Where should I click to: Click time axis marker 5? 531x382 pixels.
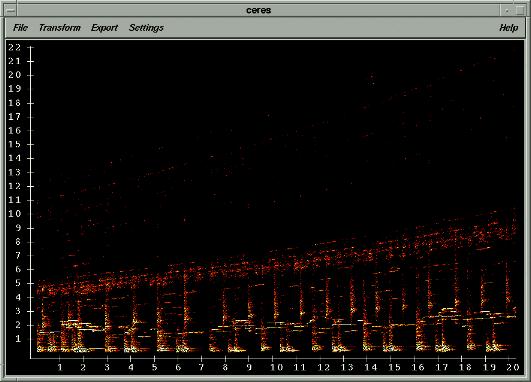click(x=154, y=367)
